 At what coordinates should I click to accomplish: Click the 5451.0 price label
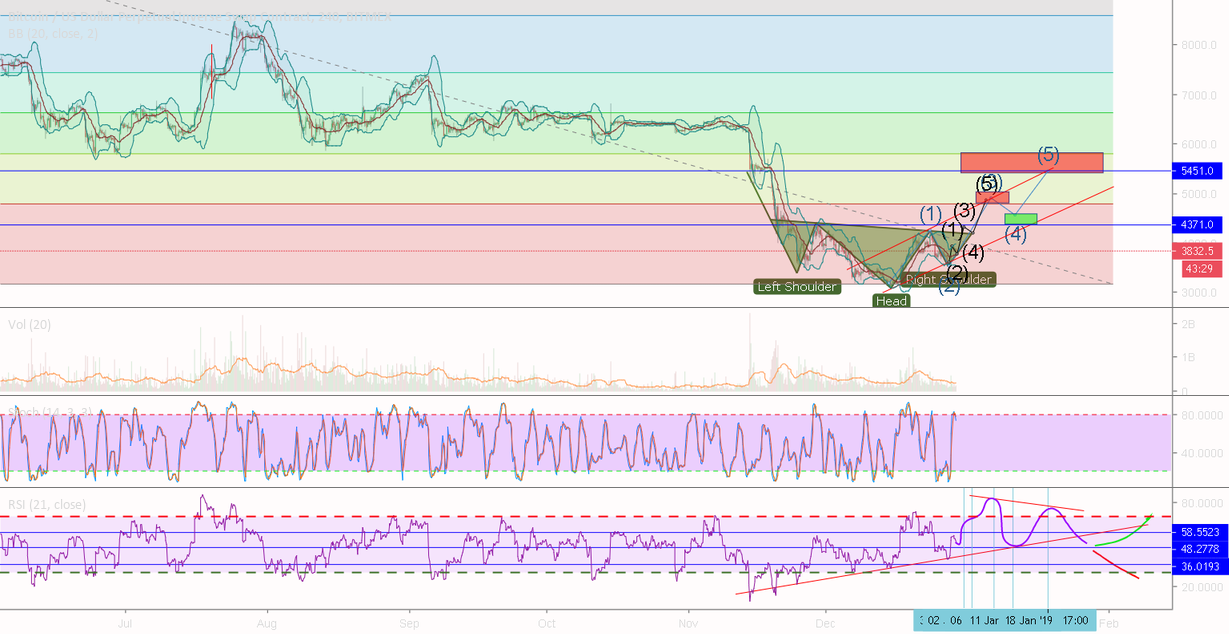1196,171
